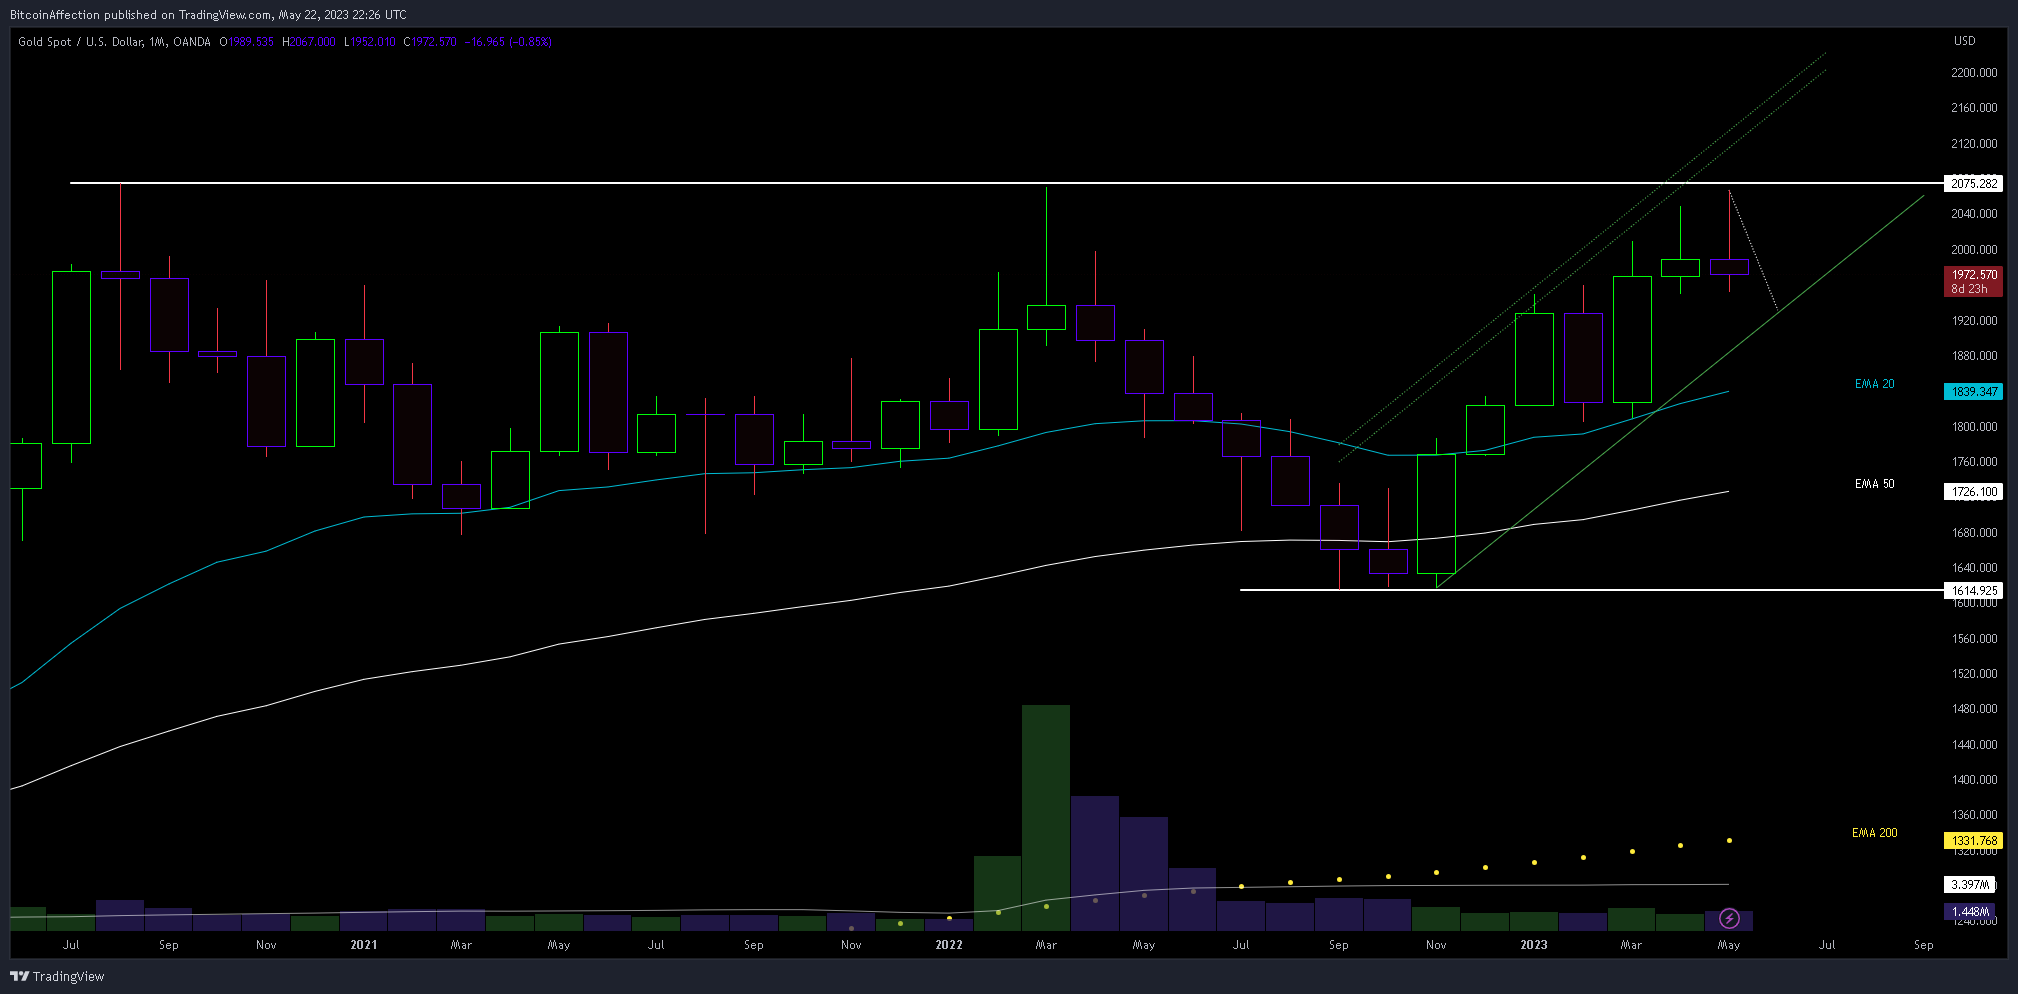
Task: Click the low value L1952.010
Action: (370, 41)
